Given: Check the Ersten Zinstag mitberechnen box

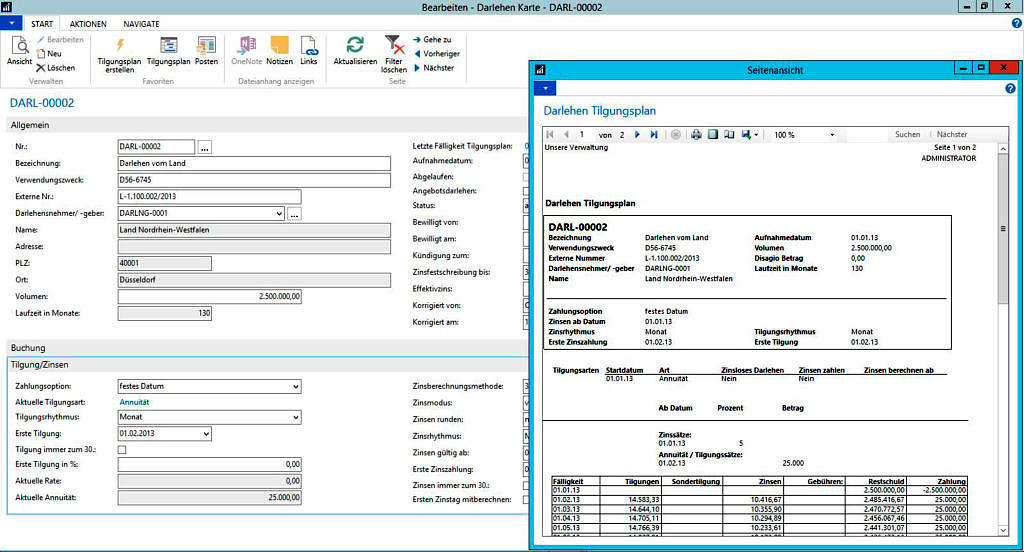Looking at the screenshot, I should click(527, 499).
